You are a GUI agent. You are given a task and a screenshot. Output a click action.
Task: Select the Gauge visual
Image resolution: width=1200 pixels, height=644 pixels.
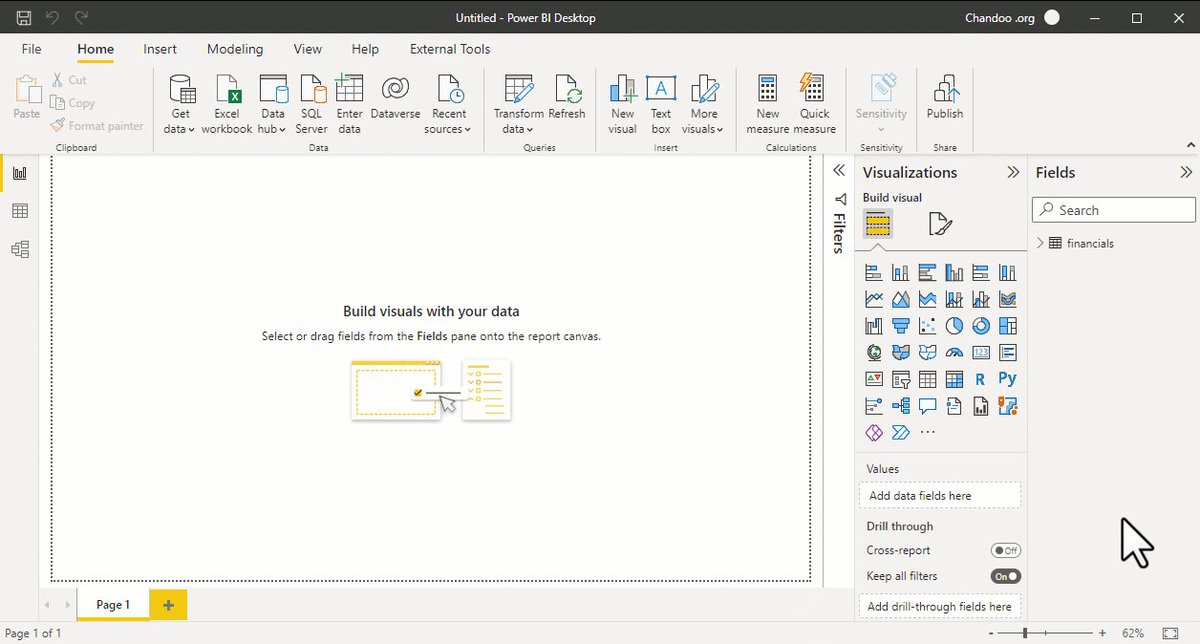pyautogui.click(x=954, y=352)
